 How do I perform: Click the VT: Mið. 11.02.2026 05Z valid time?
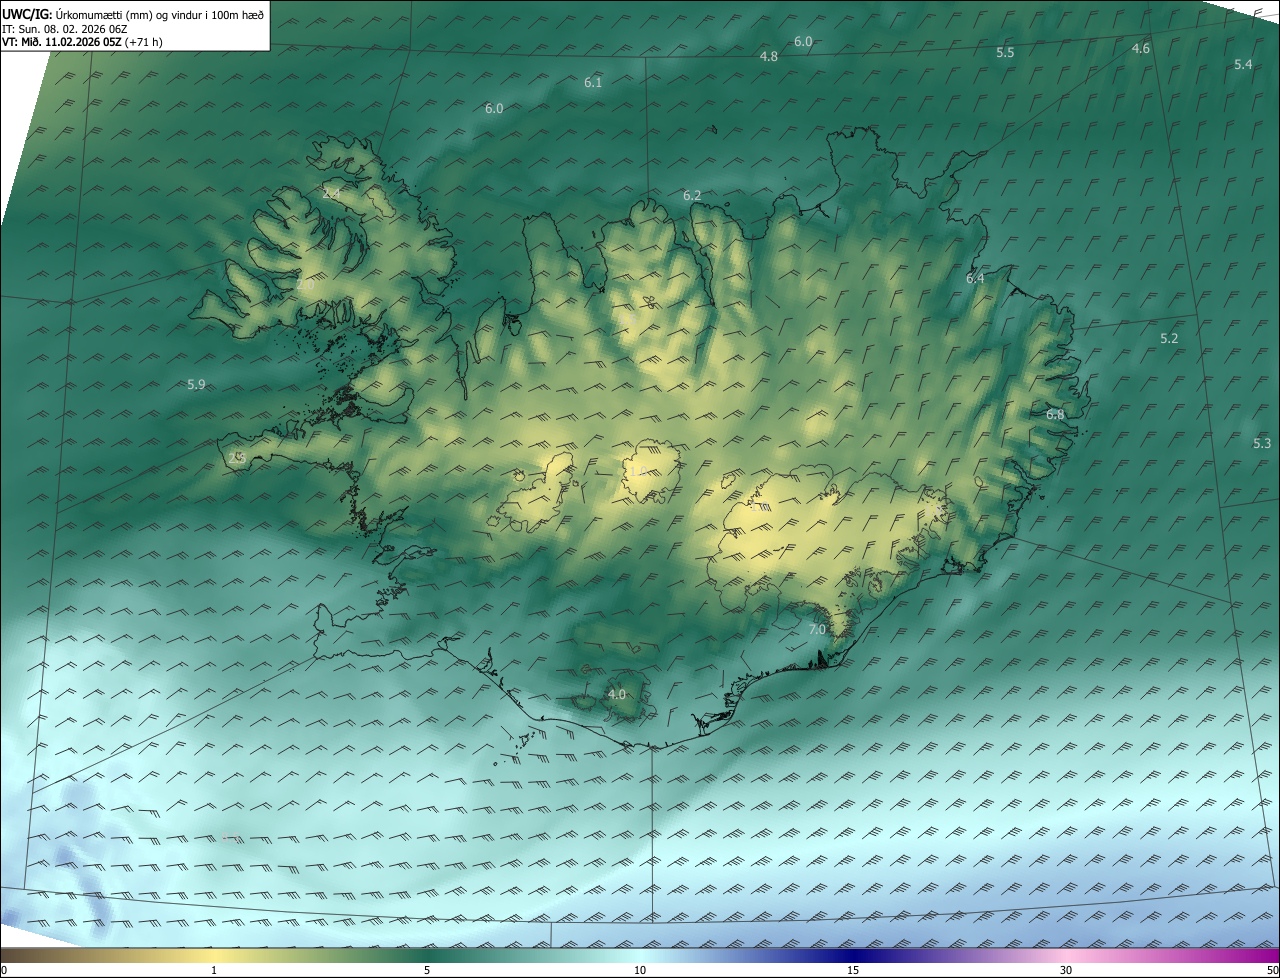click(82, 42)
